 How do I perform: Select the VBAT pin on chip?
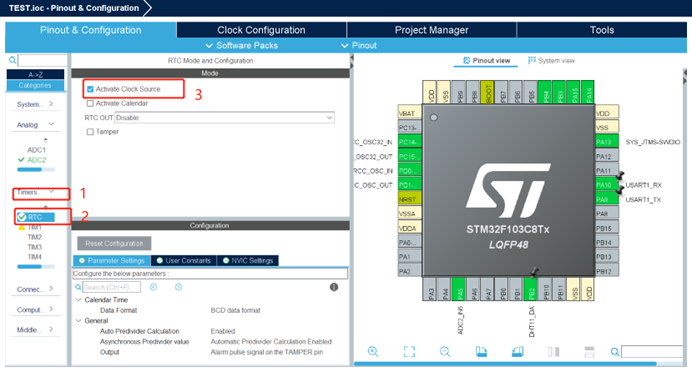point(410,113)
